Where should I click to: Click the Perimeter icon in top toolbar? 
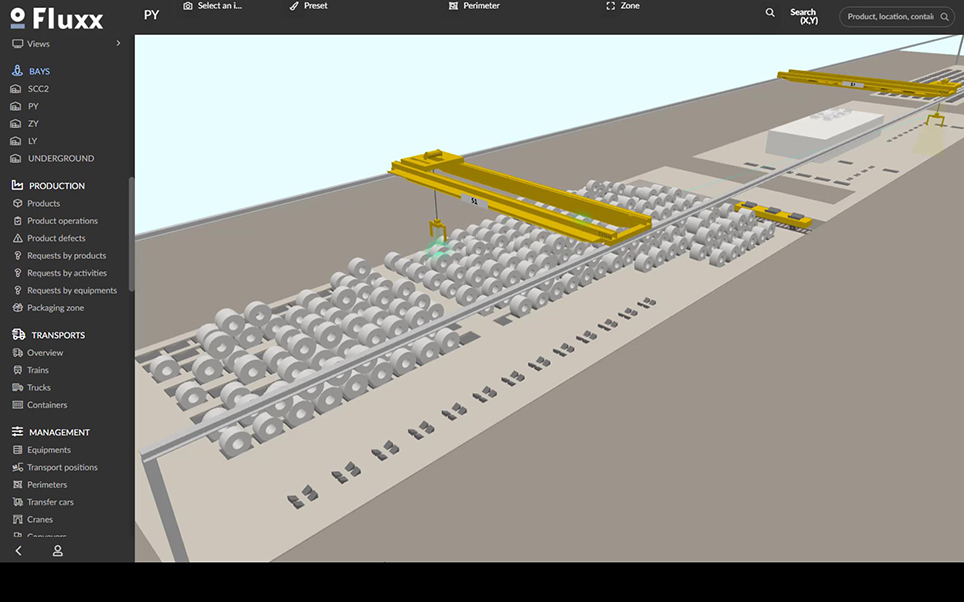454,6
